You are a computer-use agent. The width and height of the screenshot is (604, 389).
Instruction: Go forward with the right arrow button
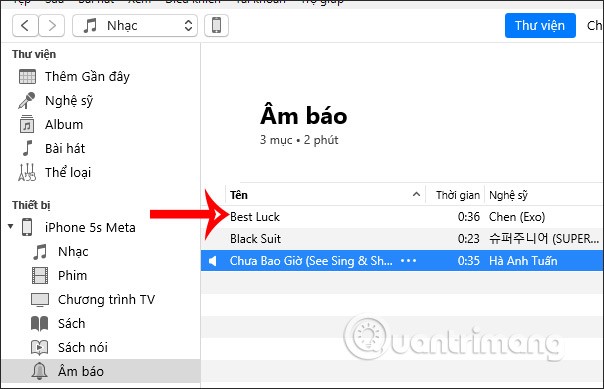(52, 26)
